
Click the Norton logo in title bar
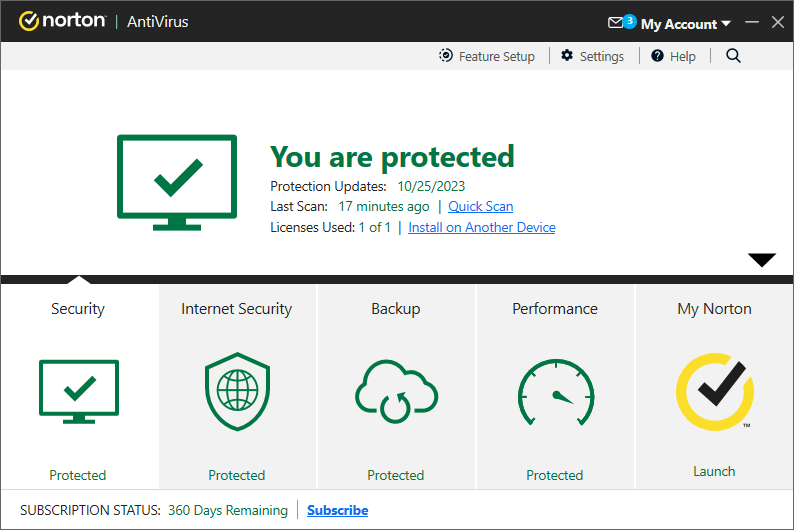[62, 21]
